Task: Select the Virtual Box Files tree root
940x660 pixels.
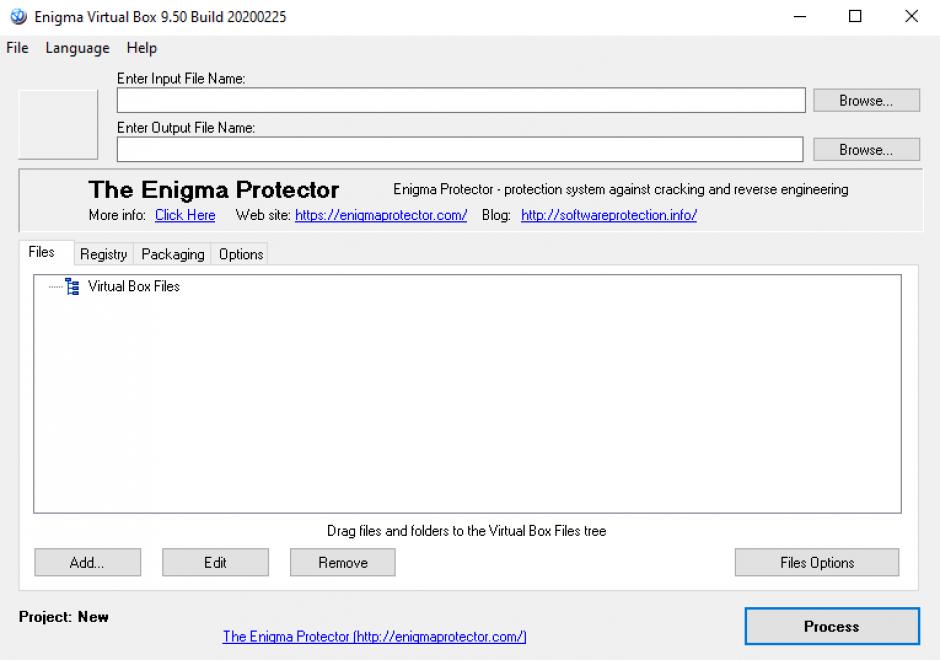Action: [134, 287]
